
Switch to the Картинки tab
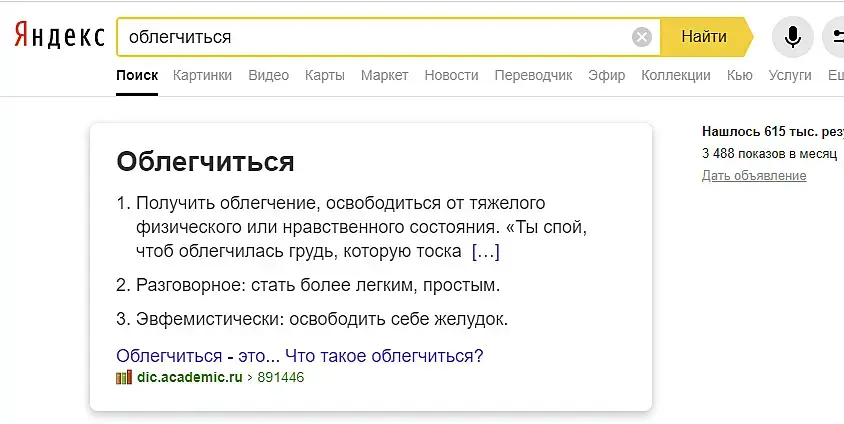[202, 75]
